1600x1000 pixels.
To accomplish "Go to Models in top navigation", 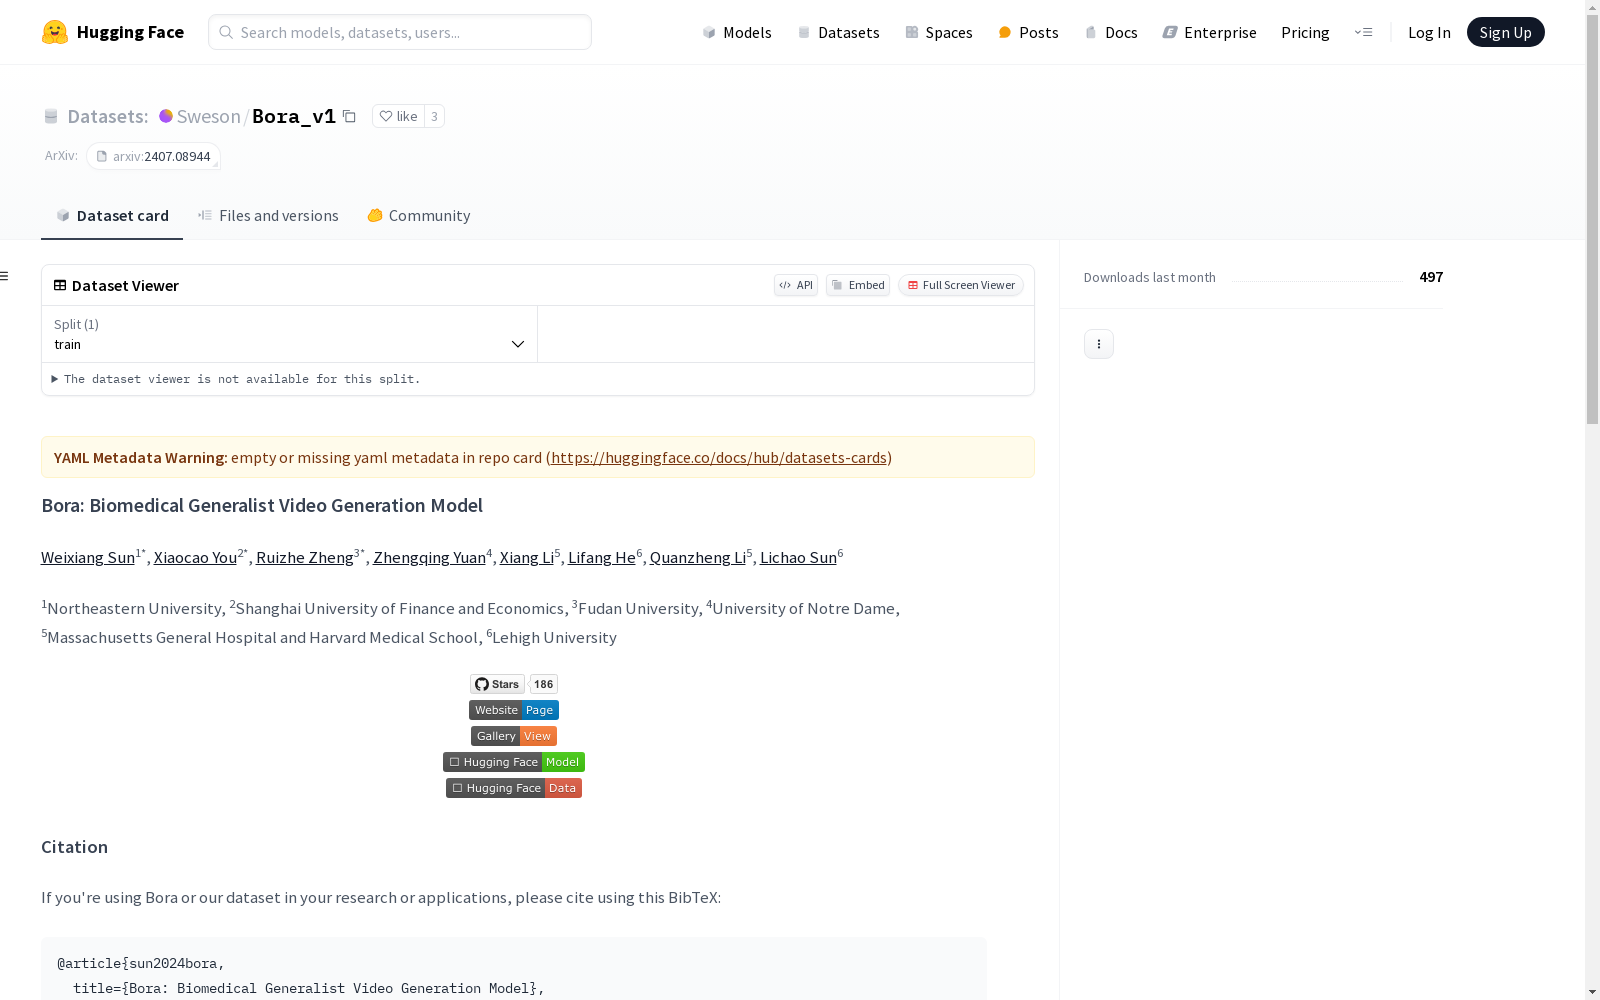I will click(x=737, y=32).
